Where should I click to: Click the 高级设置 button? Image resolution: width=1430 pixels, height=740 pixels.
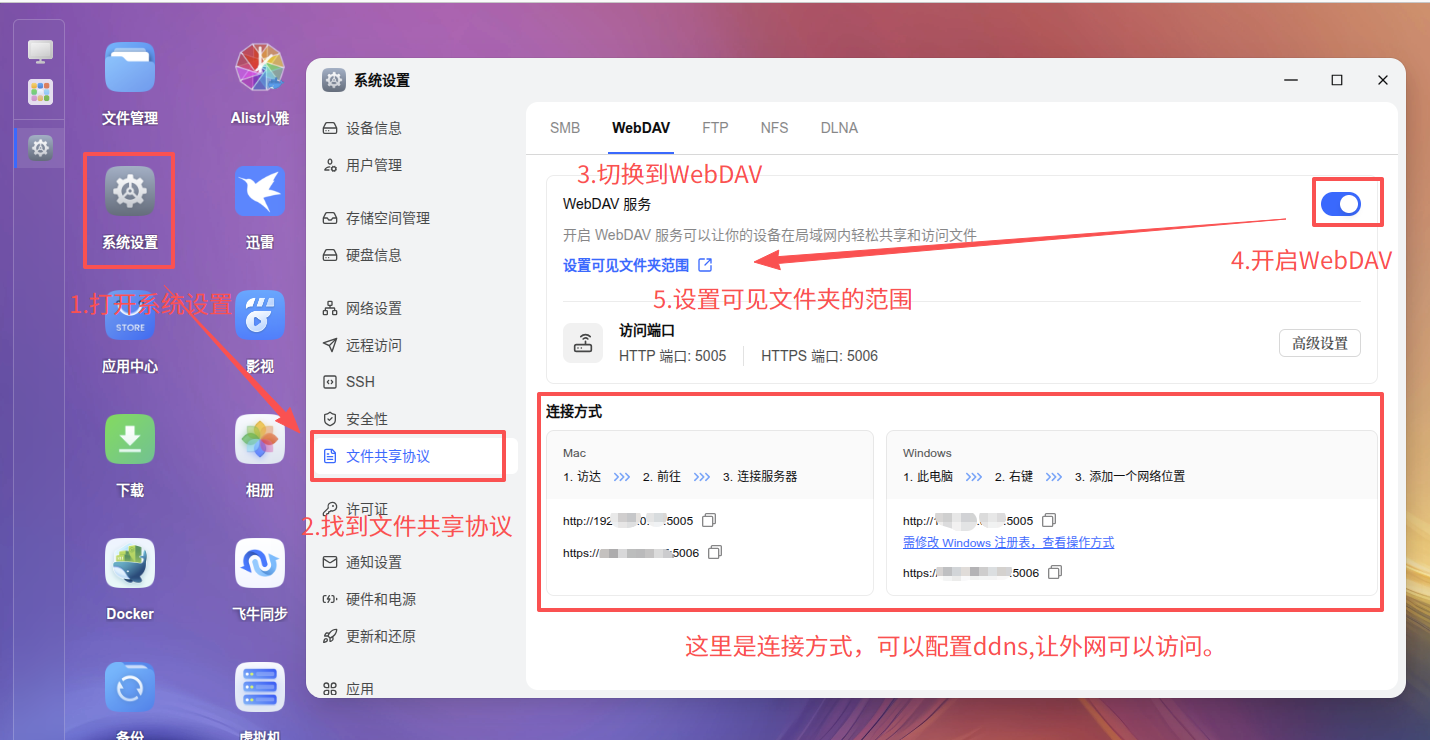[1319, 342]
